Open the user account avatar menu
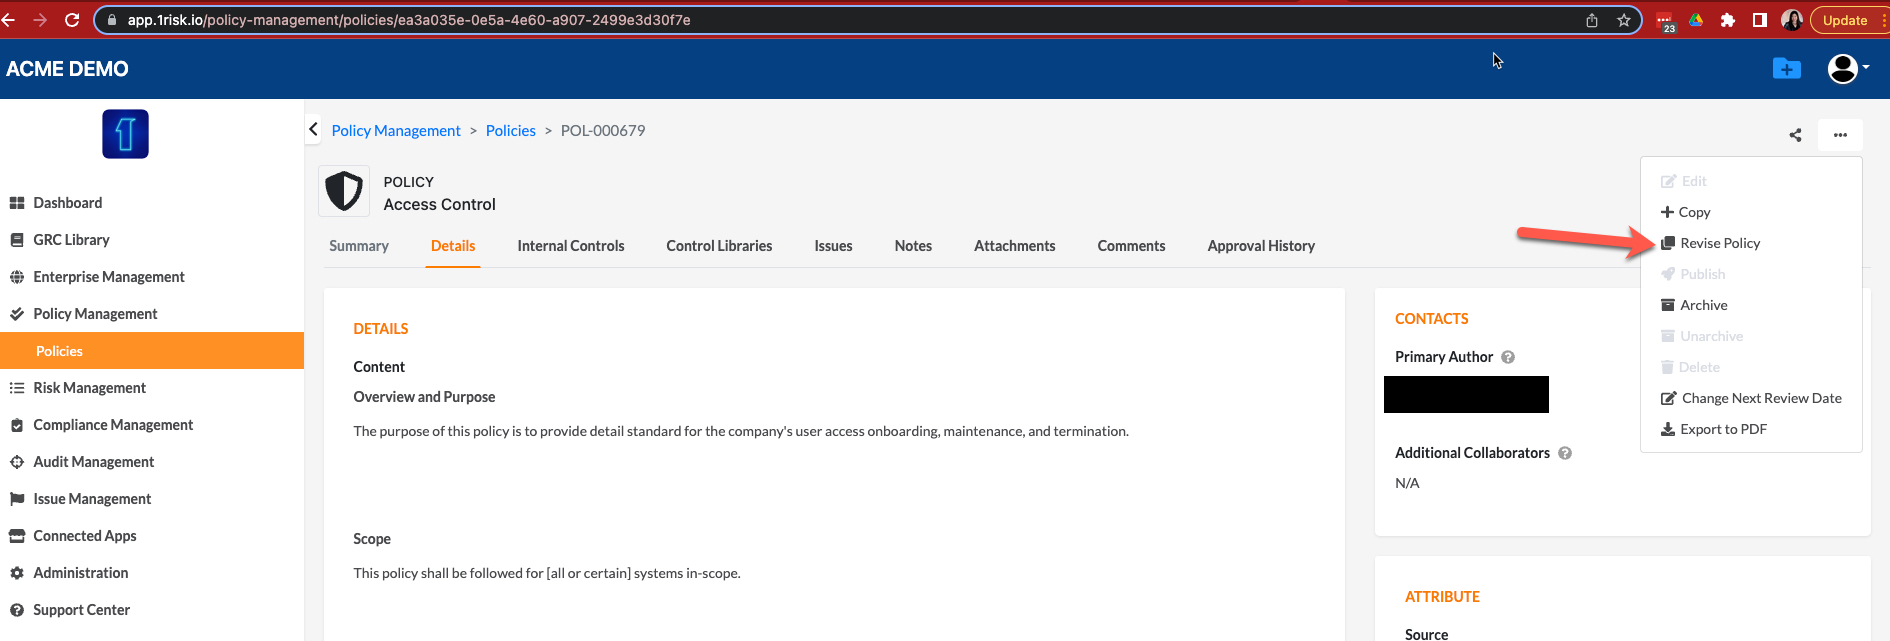 [x=1848, y=68]
